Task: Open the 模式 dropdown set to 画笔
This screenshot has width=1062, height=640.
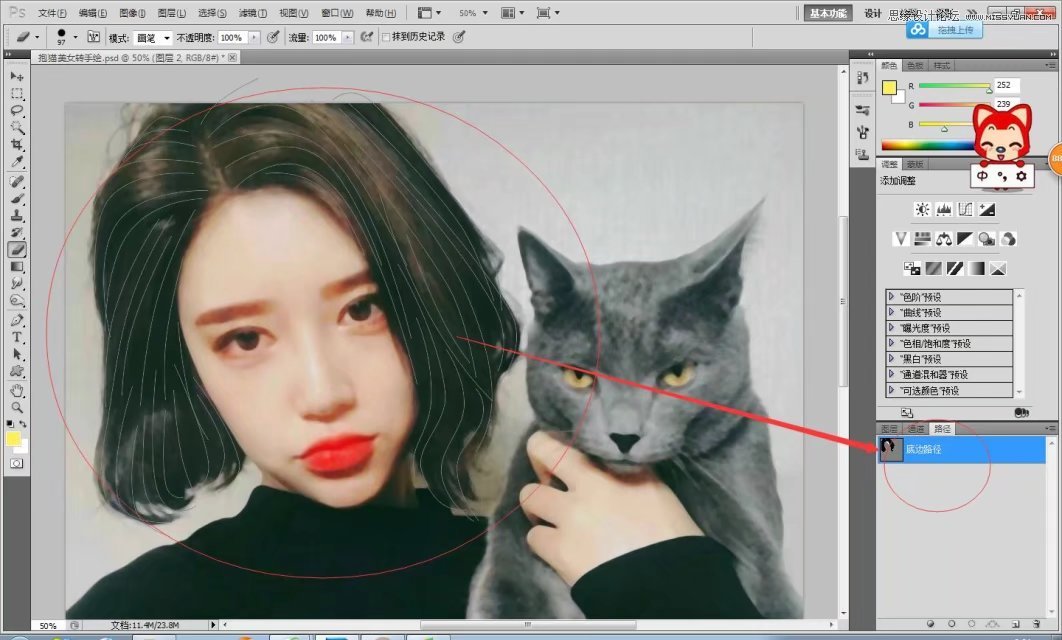Action: pos(152,38)
